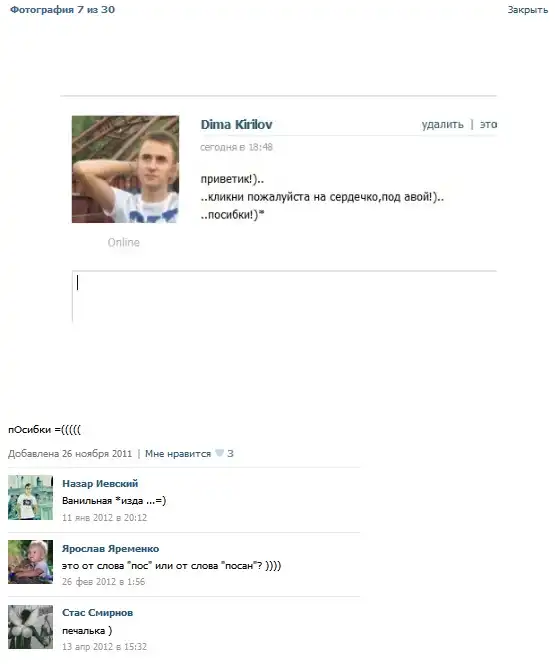This screenshot has height=664, width=555.
Task: Open Ярослав Яременко's profile name link
Action: pos(110,548)
